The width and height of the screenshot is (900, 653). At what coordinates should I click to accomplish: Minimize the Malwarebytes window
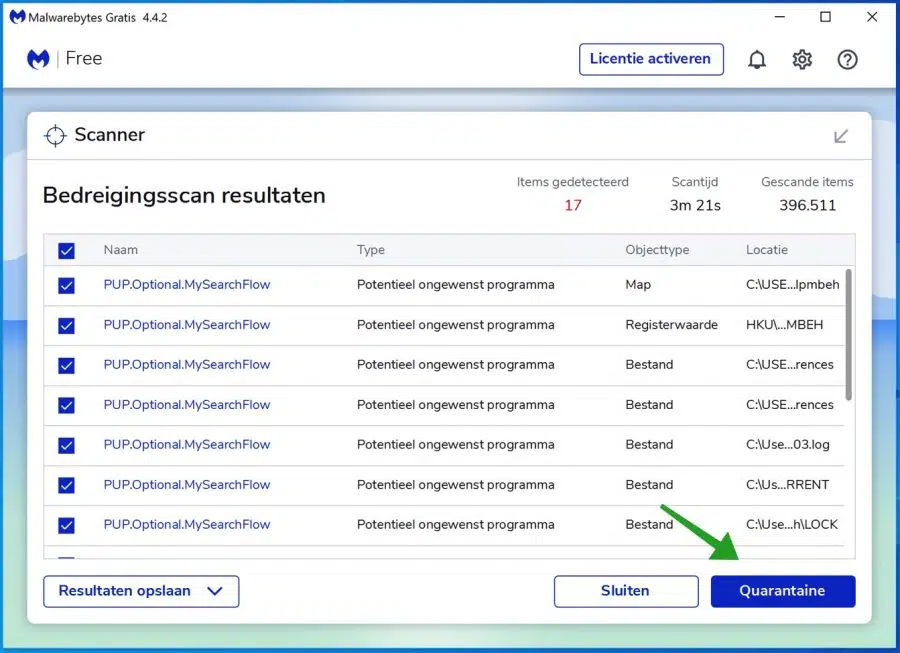pyautogui.click(x=779, y=17)
